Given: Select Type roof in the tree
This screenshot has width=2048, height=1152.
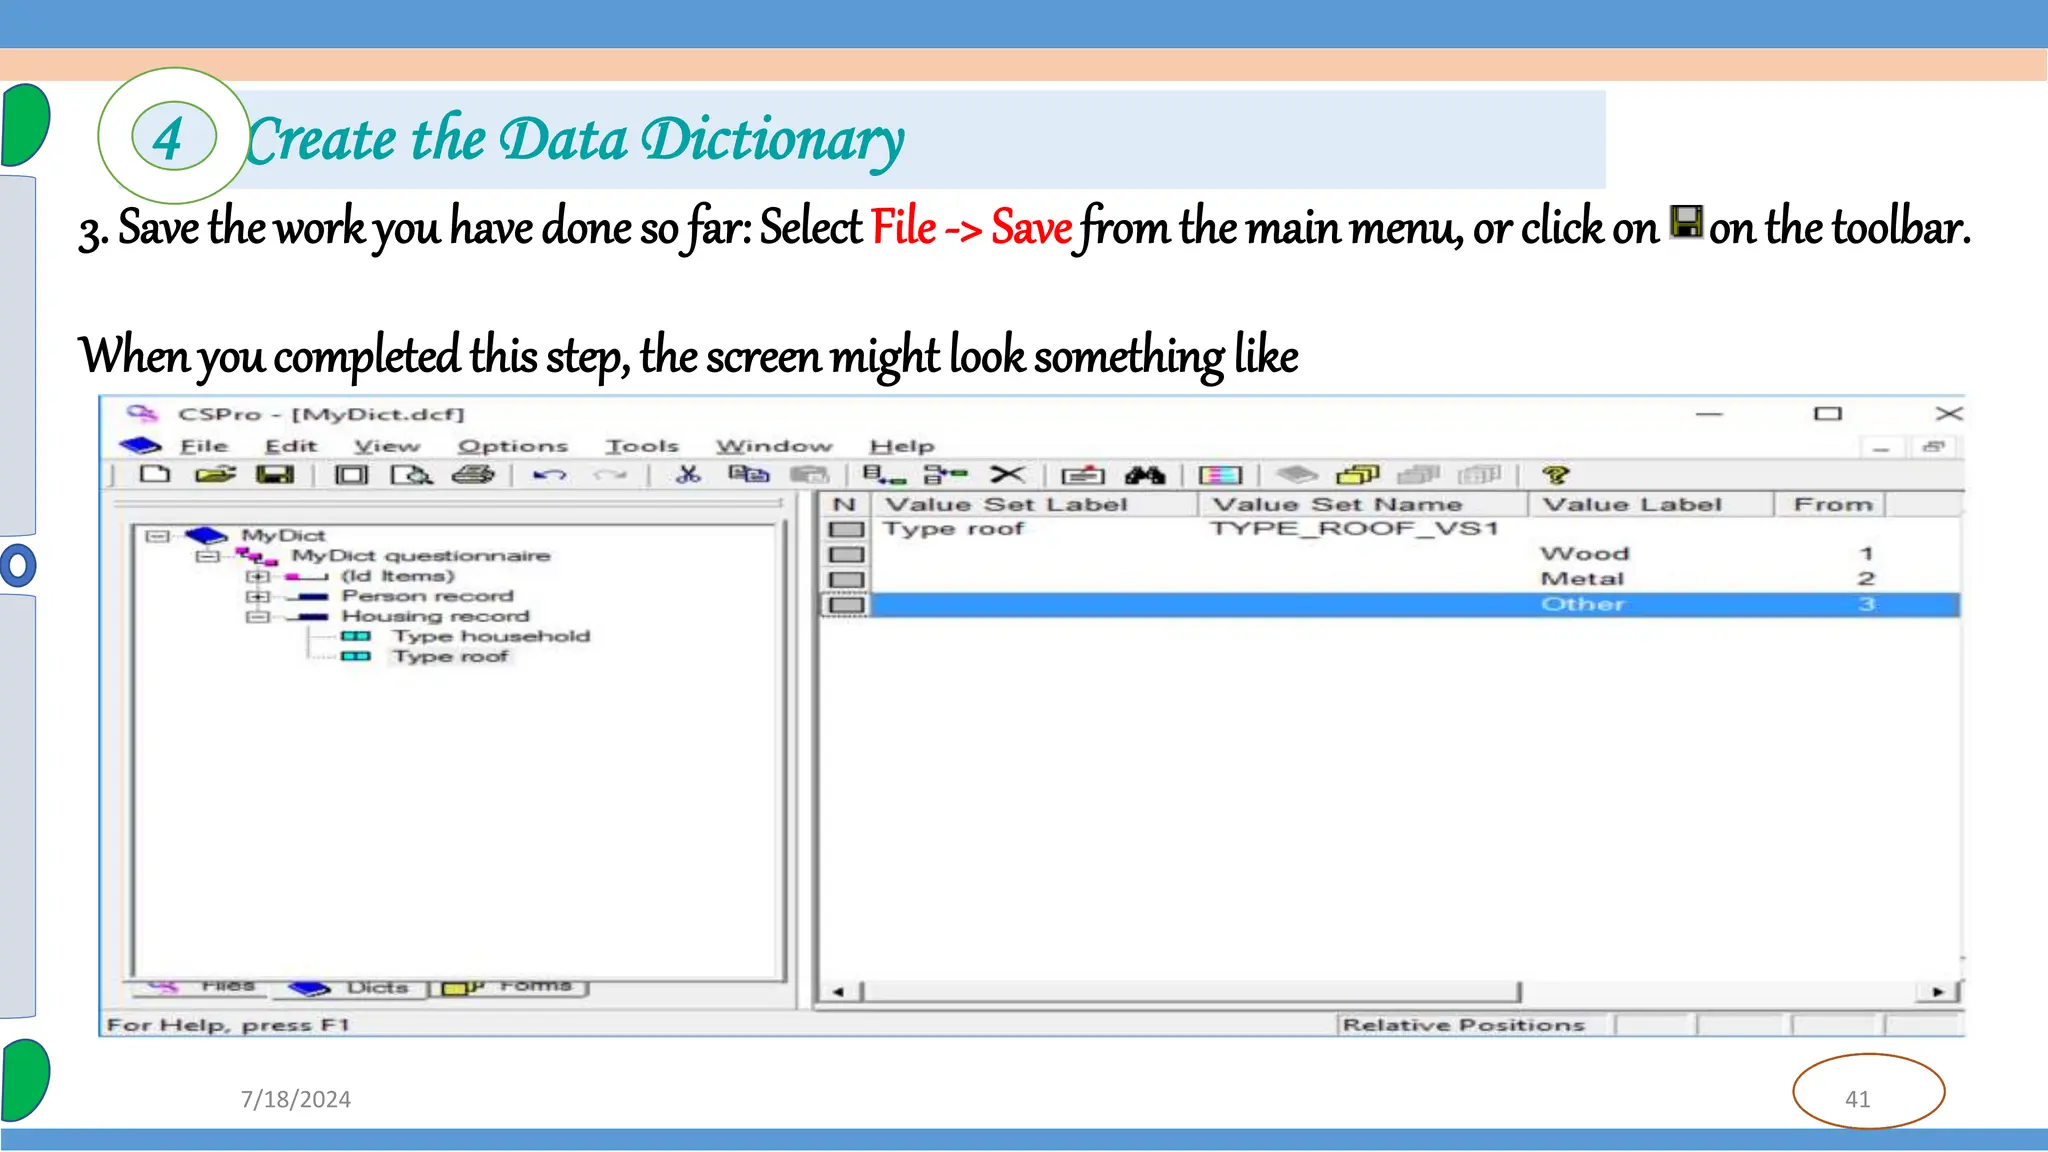Looking at the screenshot, I should [x=451, y=656].
